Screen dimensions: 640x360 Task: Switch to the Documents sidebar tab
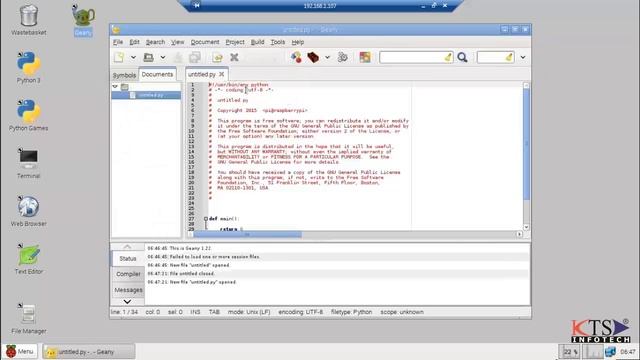pos(157,74)
